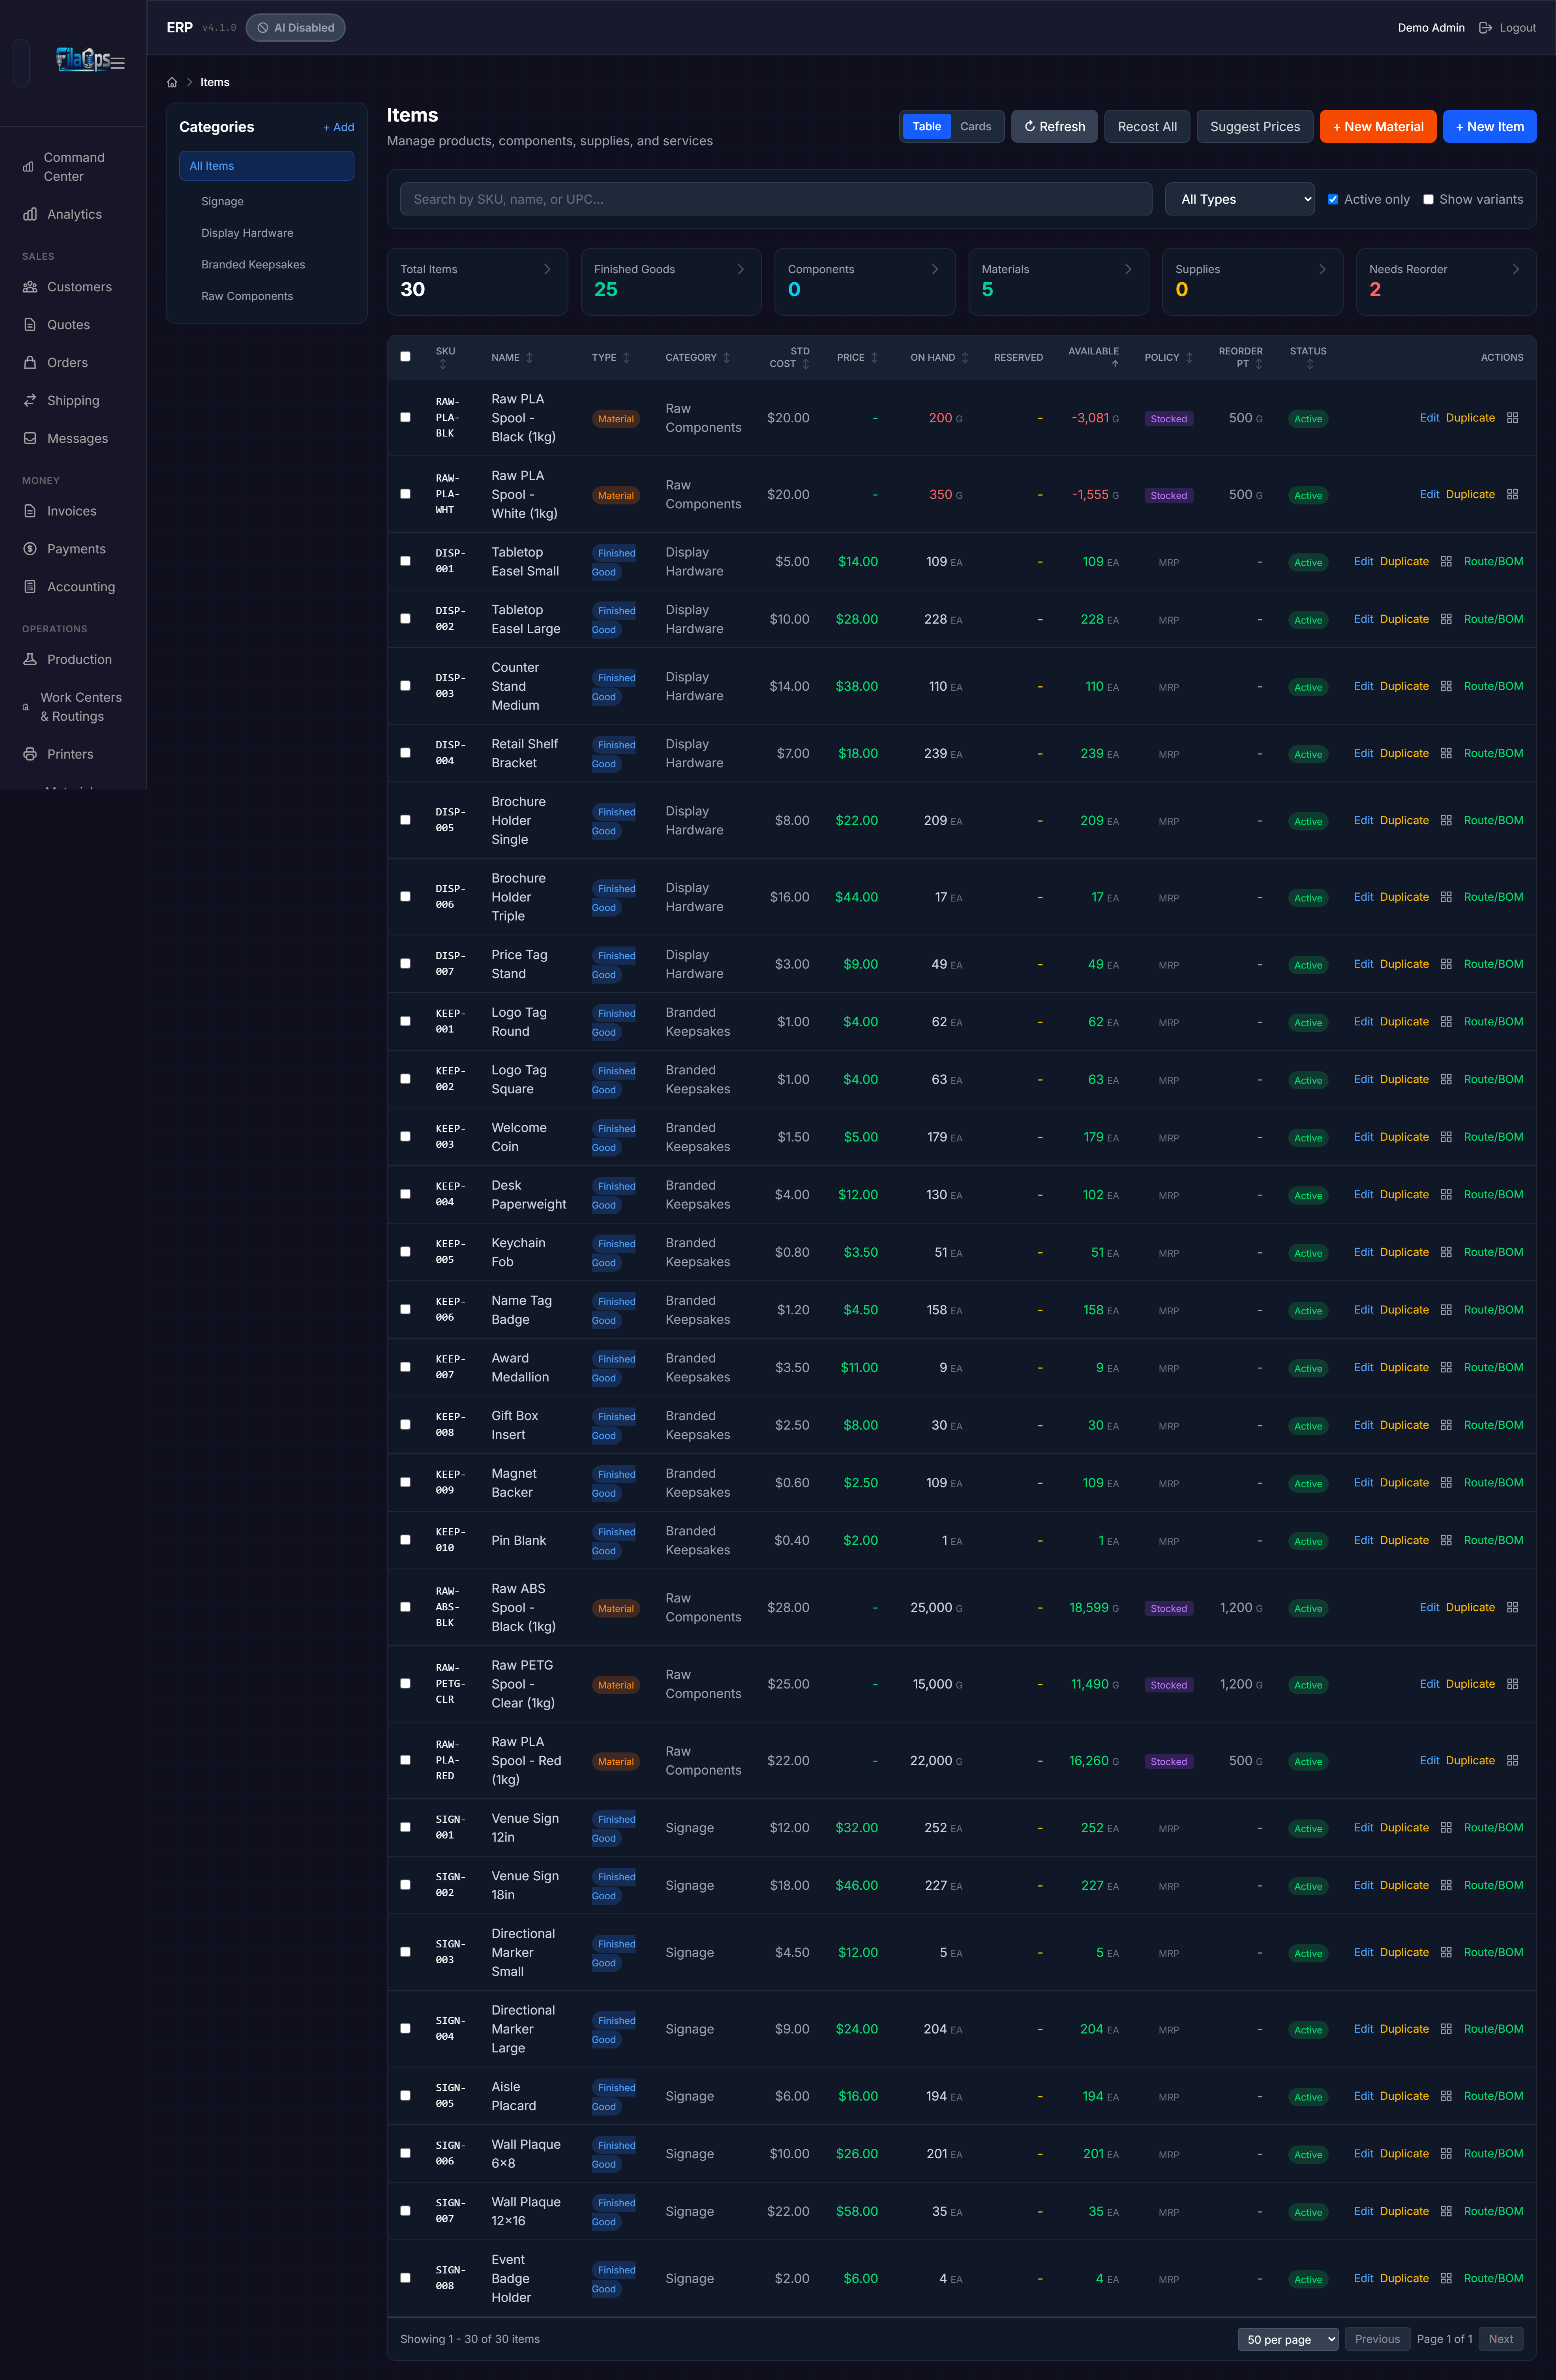Click grid icon in DISP-004 row

point(1446,753)
